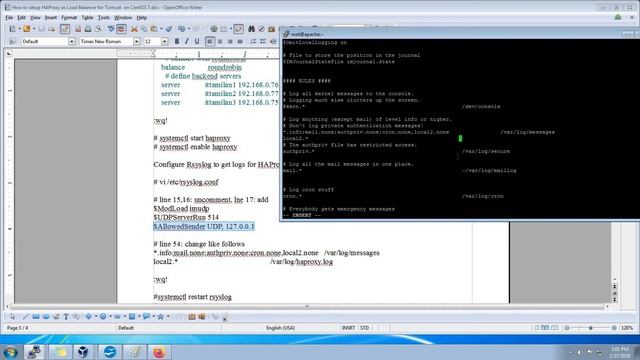640x360 pixels.
Task: Open the Edit menu
Action: (22, 18)
